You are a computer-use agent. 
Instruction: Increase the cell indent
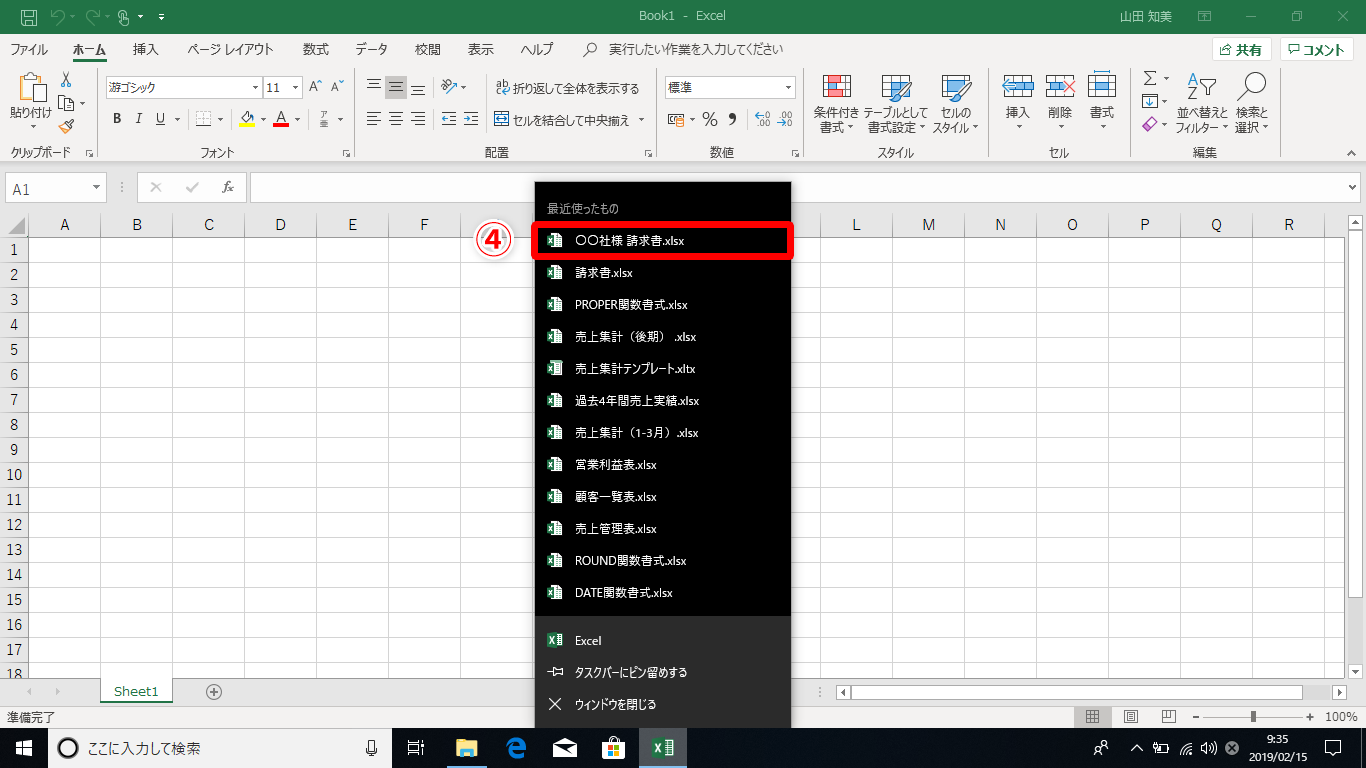pyautogui.click(x=471, y=119)
